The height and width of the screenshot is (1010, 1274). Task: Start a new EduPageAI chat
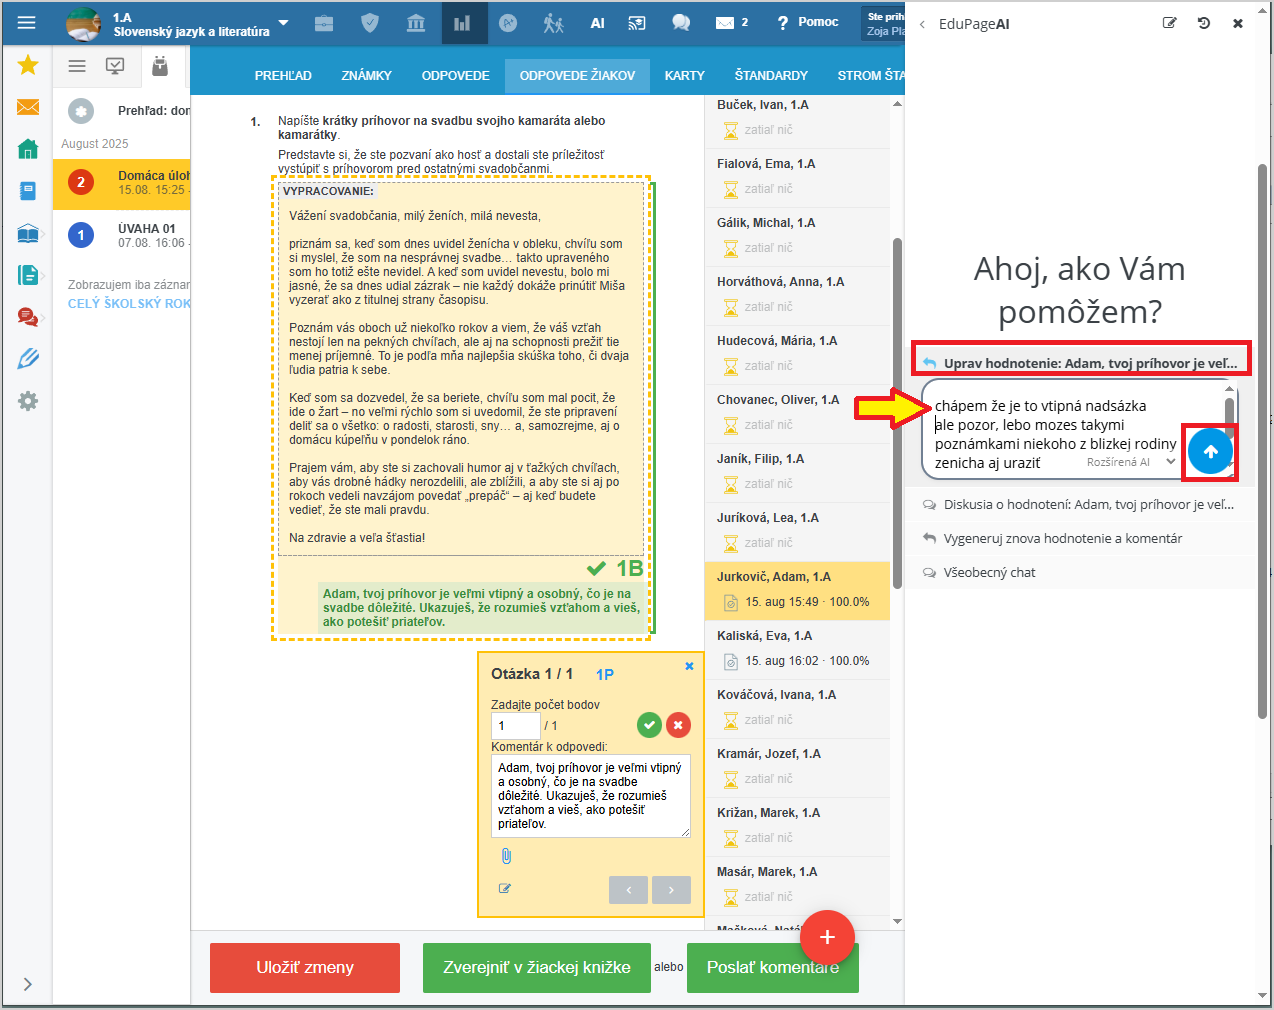1169,23
